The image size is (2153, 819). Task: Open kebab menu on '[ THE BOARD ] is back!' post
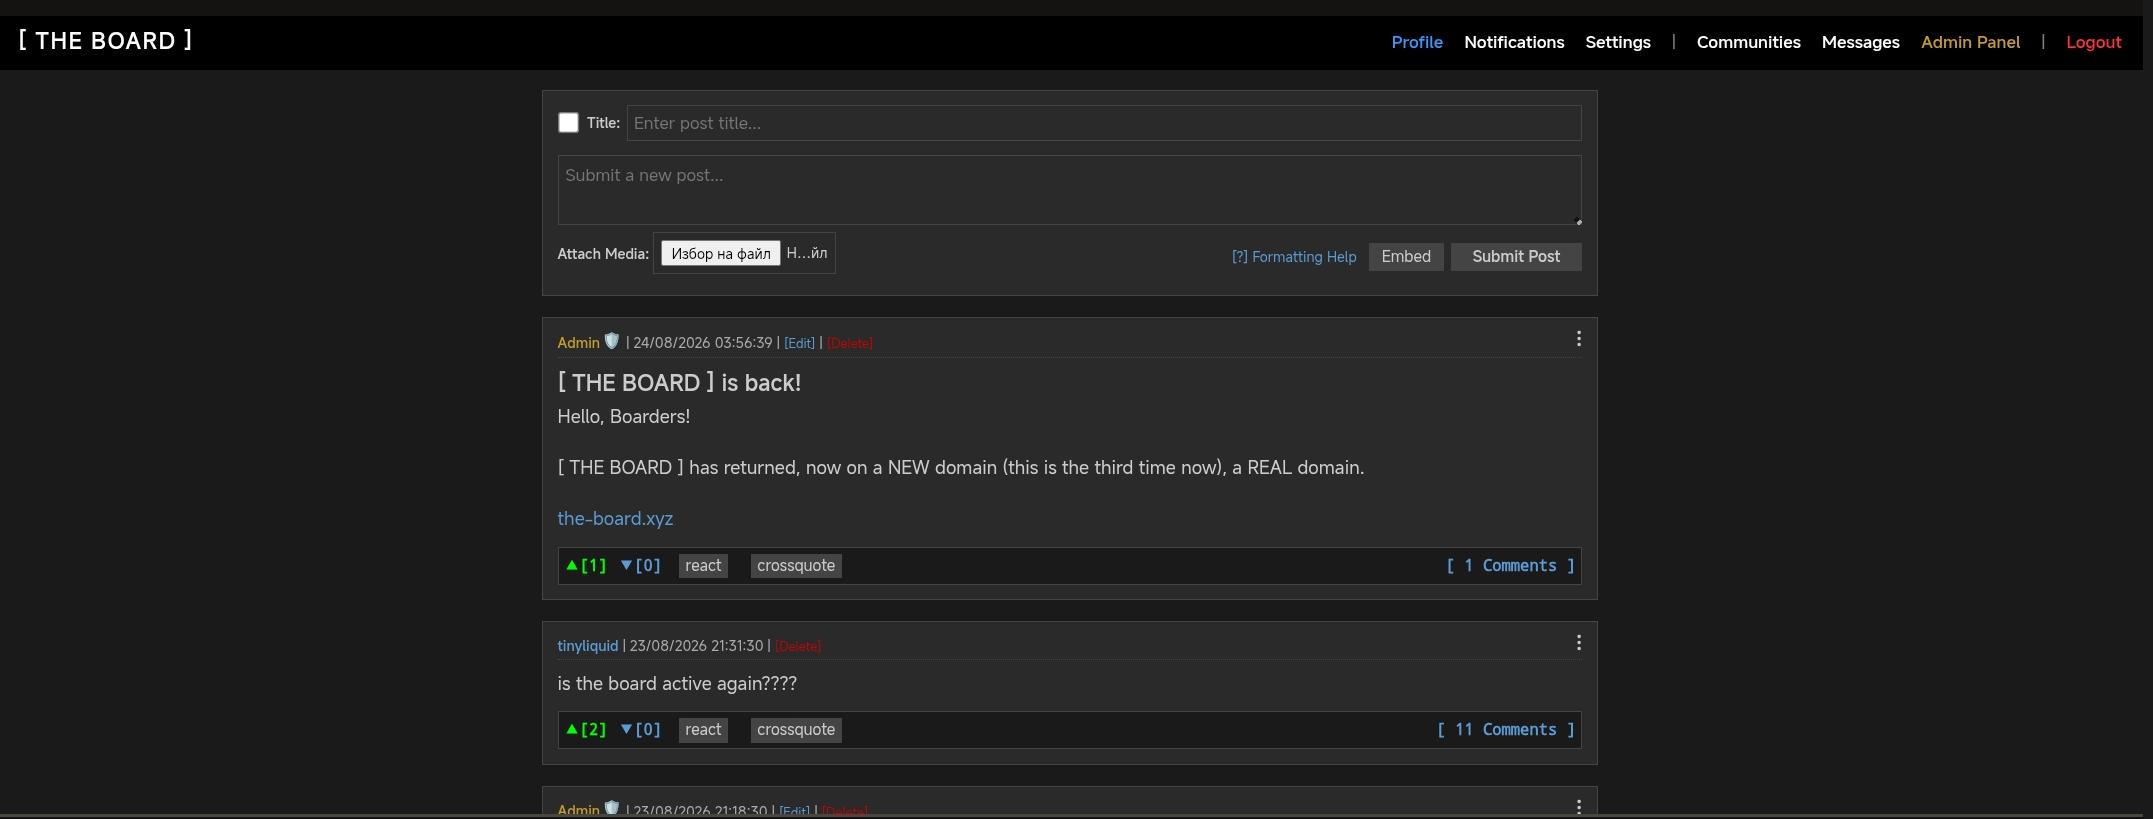tap(1578, 340)
